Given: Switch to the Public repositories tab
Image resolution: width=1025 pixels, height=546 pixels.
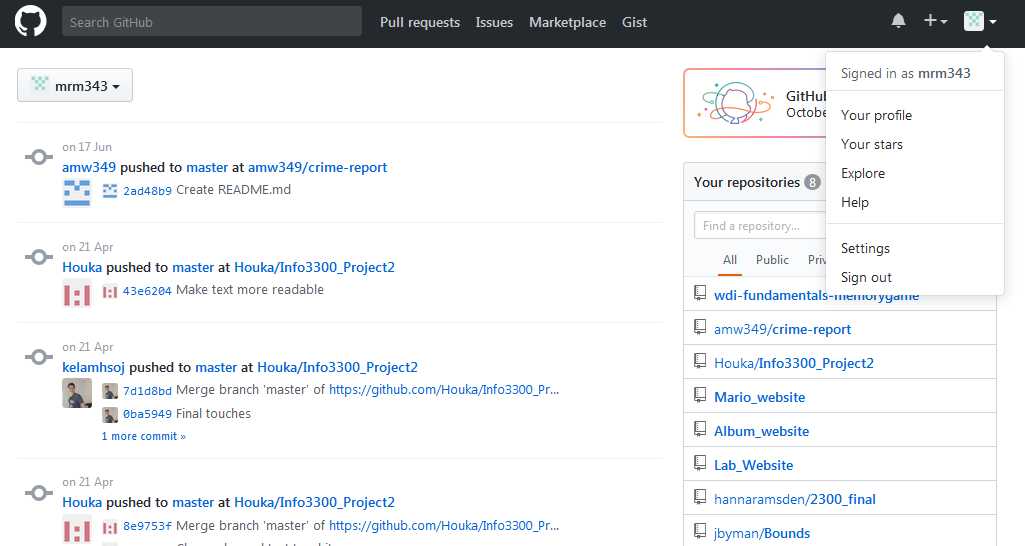Looking at the screenshot, I should coord(772,260).
